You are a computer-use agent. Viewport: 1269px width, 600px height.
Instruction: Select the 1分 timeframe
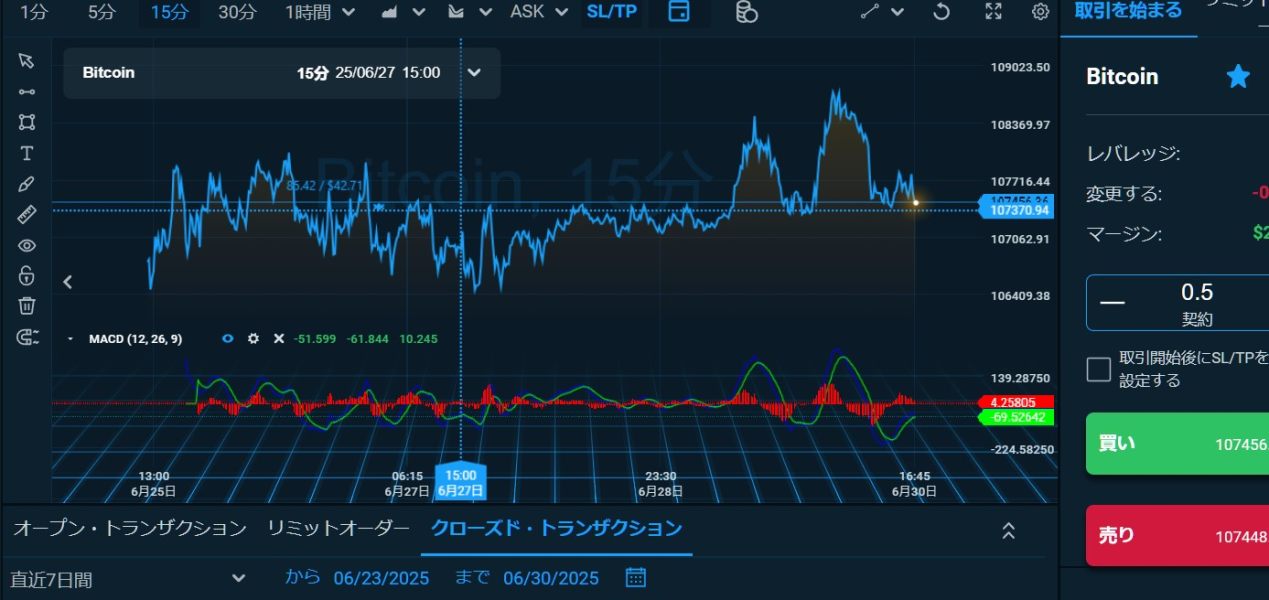point(33,12)
